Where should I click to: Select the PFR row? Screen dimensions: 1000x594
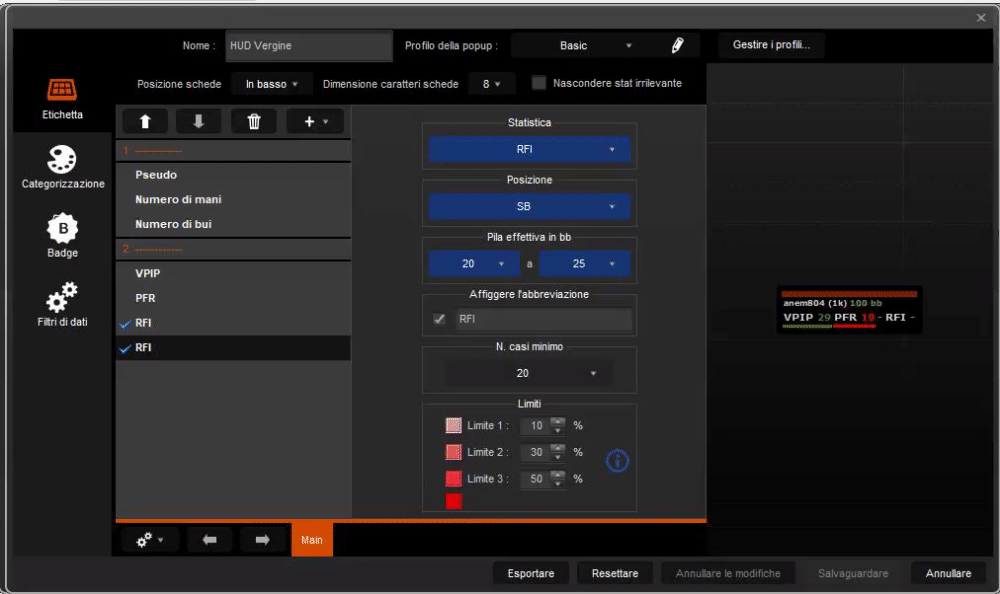233,299
